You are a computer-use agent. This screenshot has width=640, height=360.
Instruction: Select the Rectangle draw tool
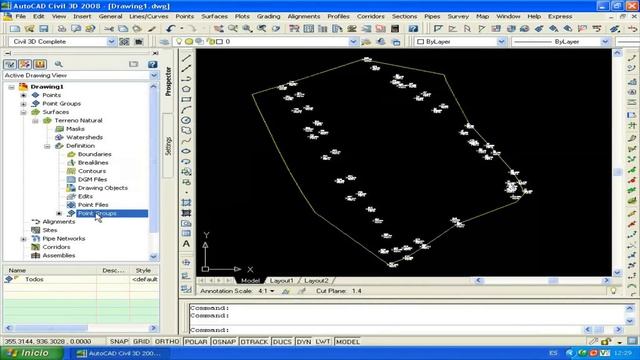coord(186,100)
